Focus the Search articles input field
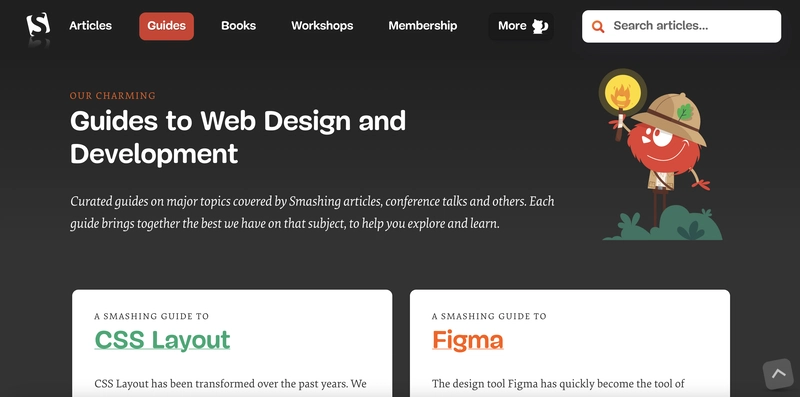This screenshot has width=800, height=397. click(x=681, y=26)
